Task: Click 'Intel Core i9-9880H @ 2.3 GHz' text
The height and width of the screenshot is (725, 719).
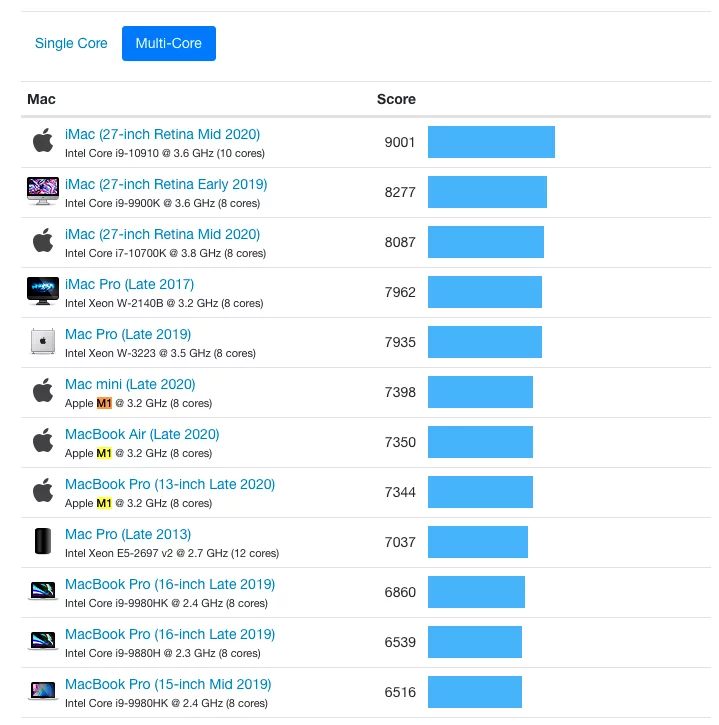Action: click(x=140, y=653)
